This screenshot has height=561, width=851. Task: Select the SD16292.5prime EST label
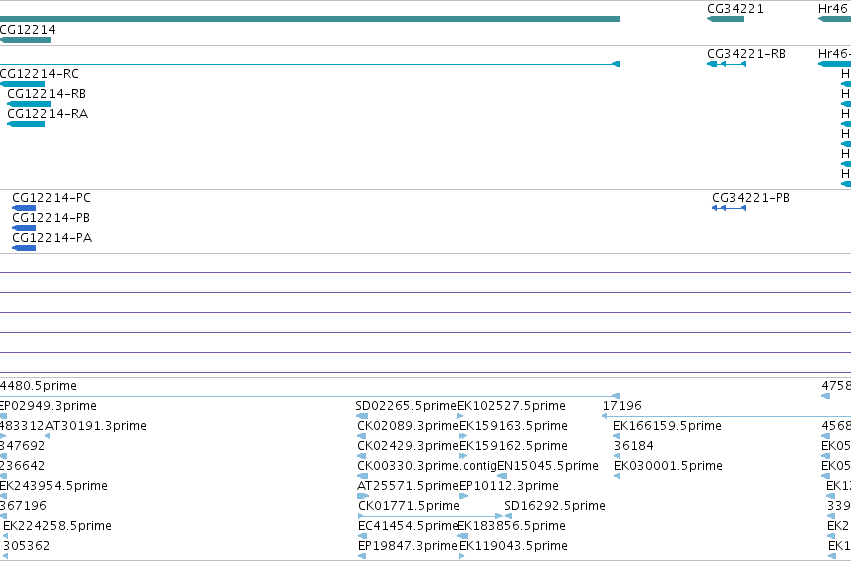(555, 506)
